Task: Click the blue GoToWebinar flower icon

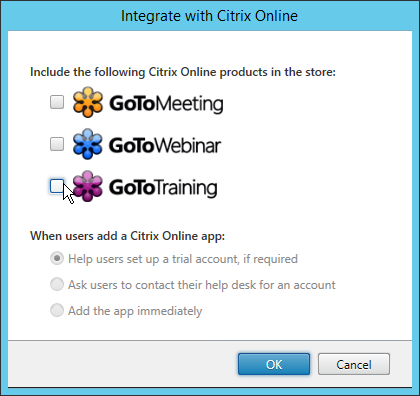Action: click(88, 144)
